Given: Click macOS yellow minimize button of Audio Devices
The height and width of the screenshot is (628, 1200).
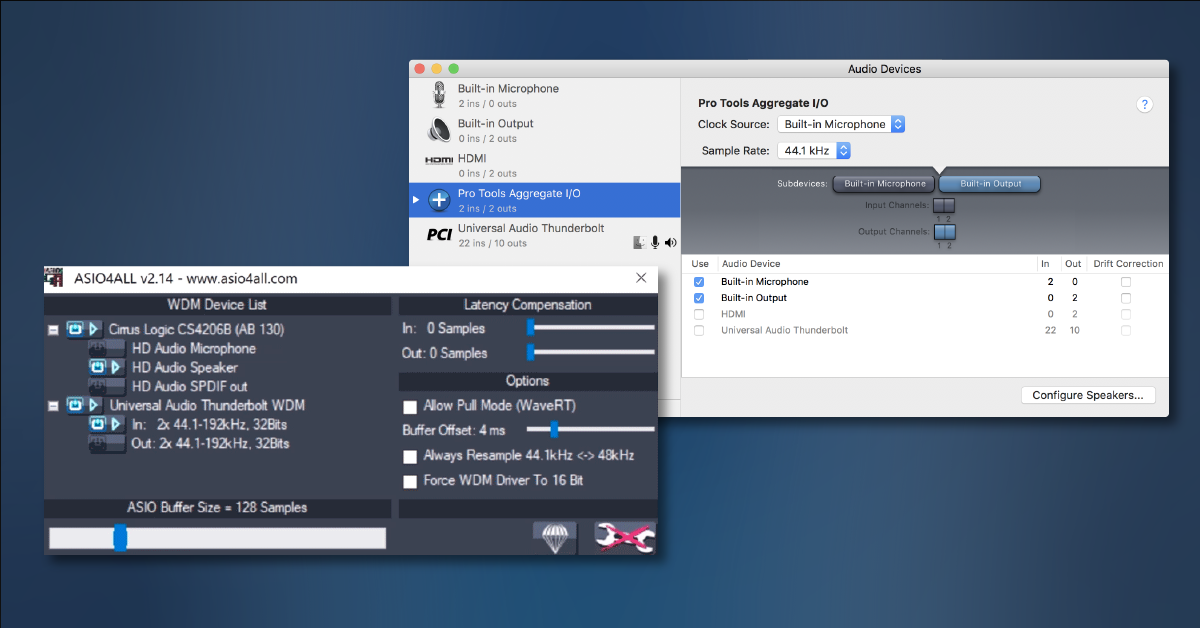Looking at the screenshot, I should [437, 68].
